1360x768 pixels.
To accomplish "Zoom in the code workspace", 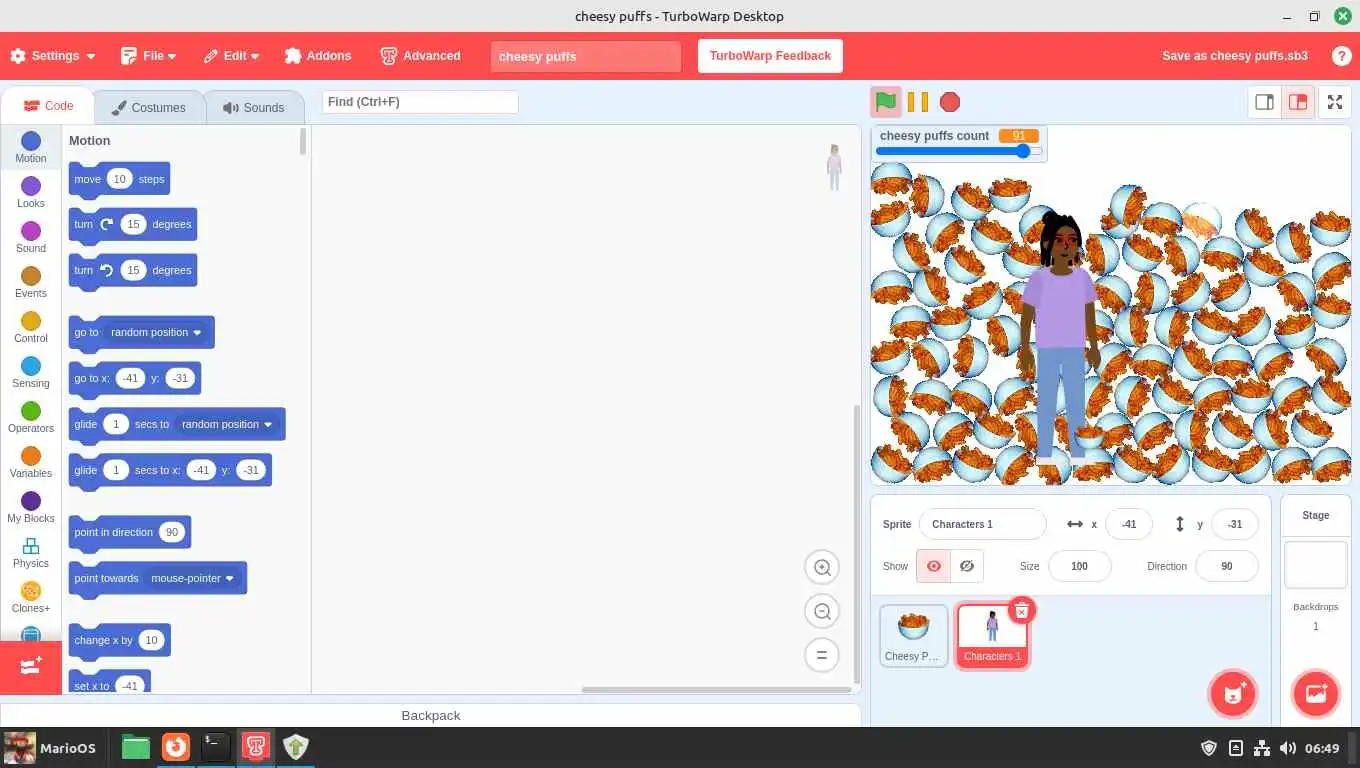I will [822, 568].
